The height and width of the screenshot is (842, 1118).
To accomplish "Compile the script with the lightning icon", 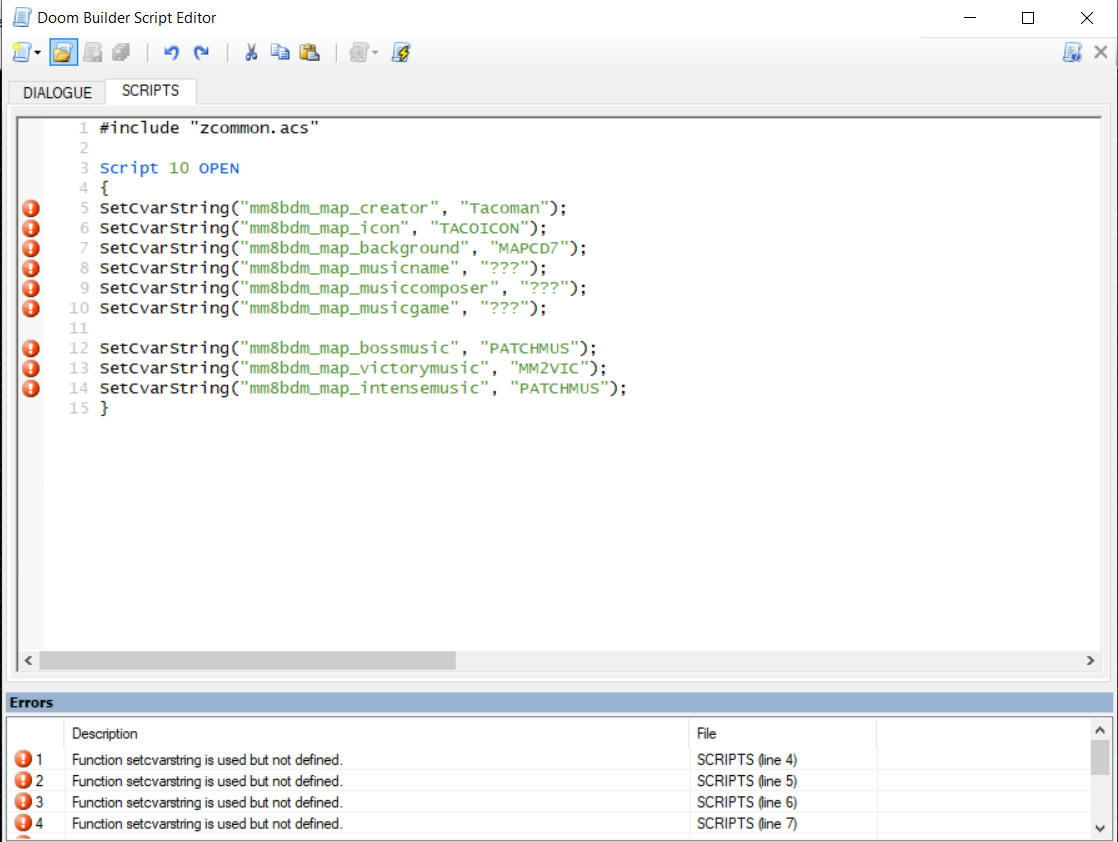I will [x=401, y=53].
